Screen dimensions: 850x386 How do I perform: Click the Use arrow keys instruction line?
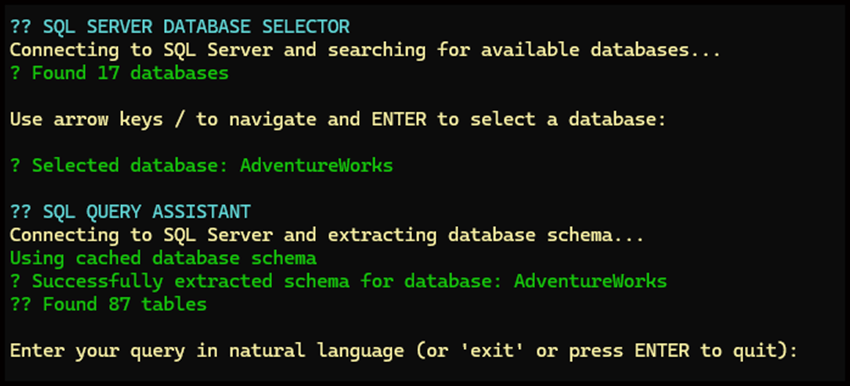[338, 119]
